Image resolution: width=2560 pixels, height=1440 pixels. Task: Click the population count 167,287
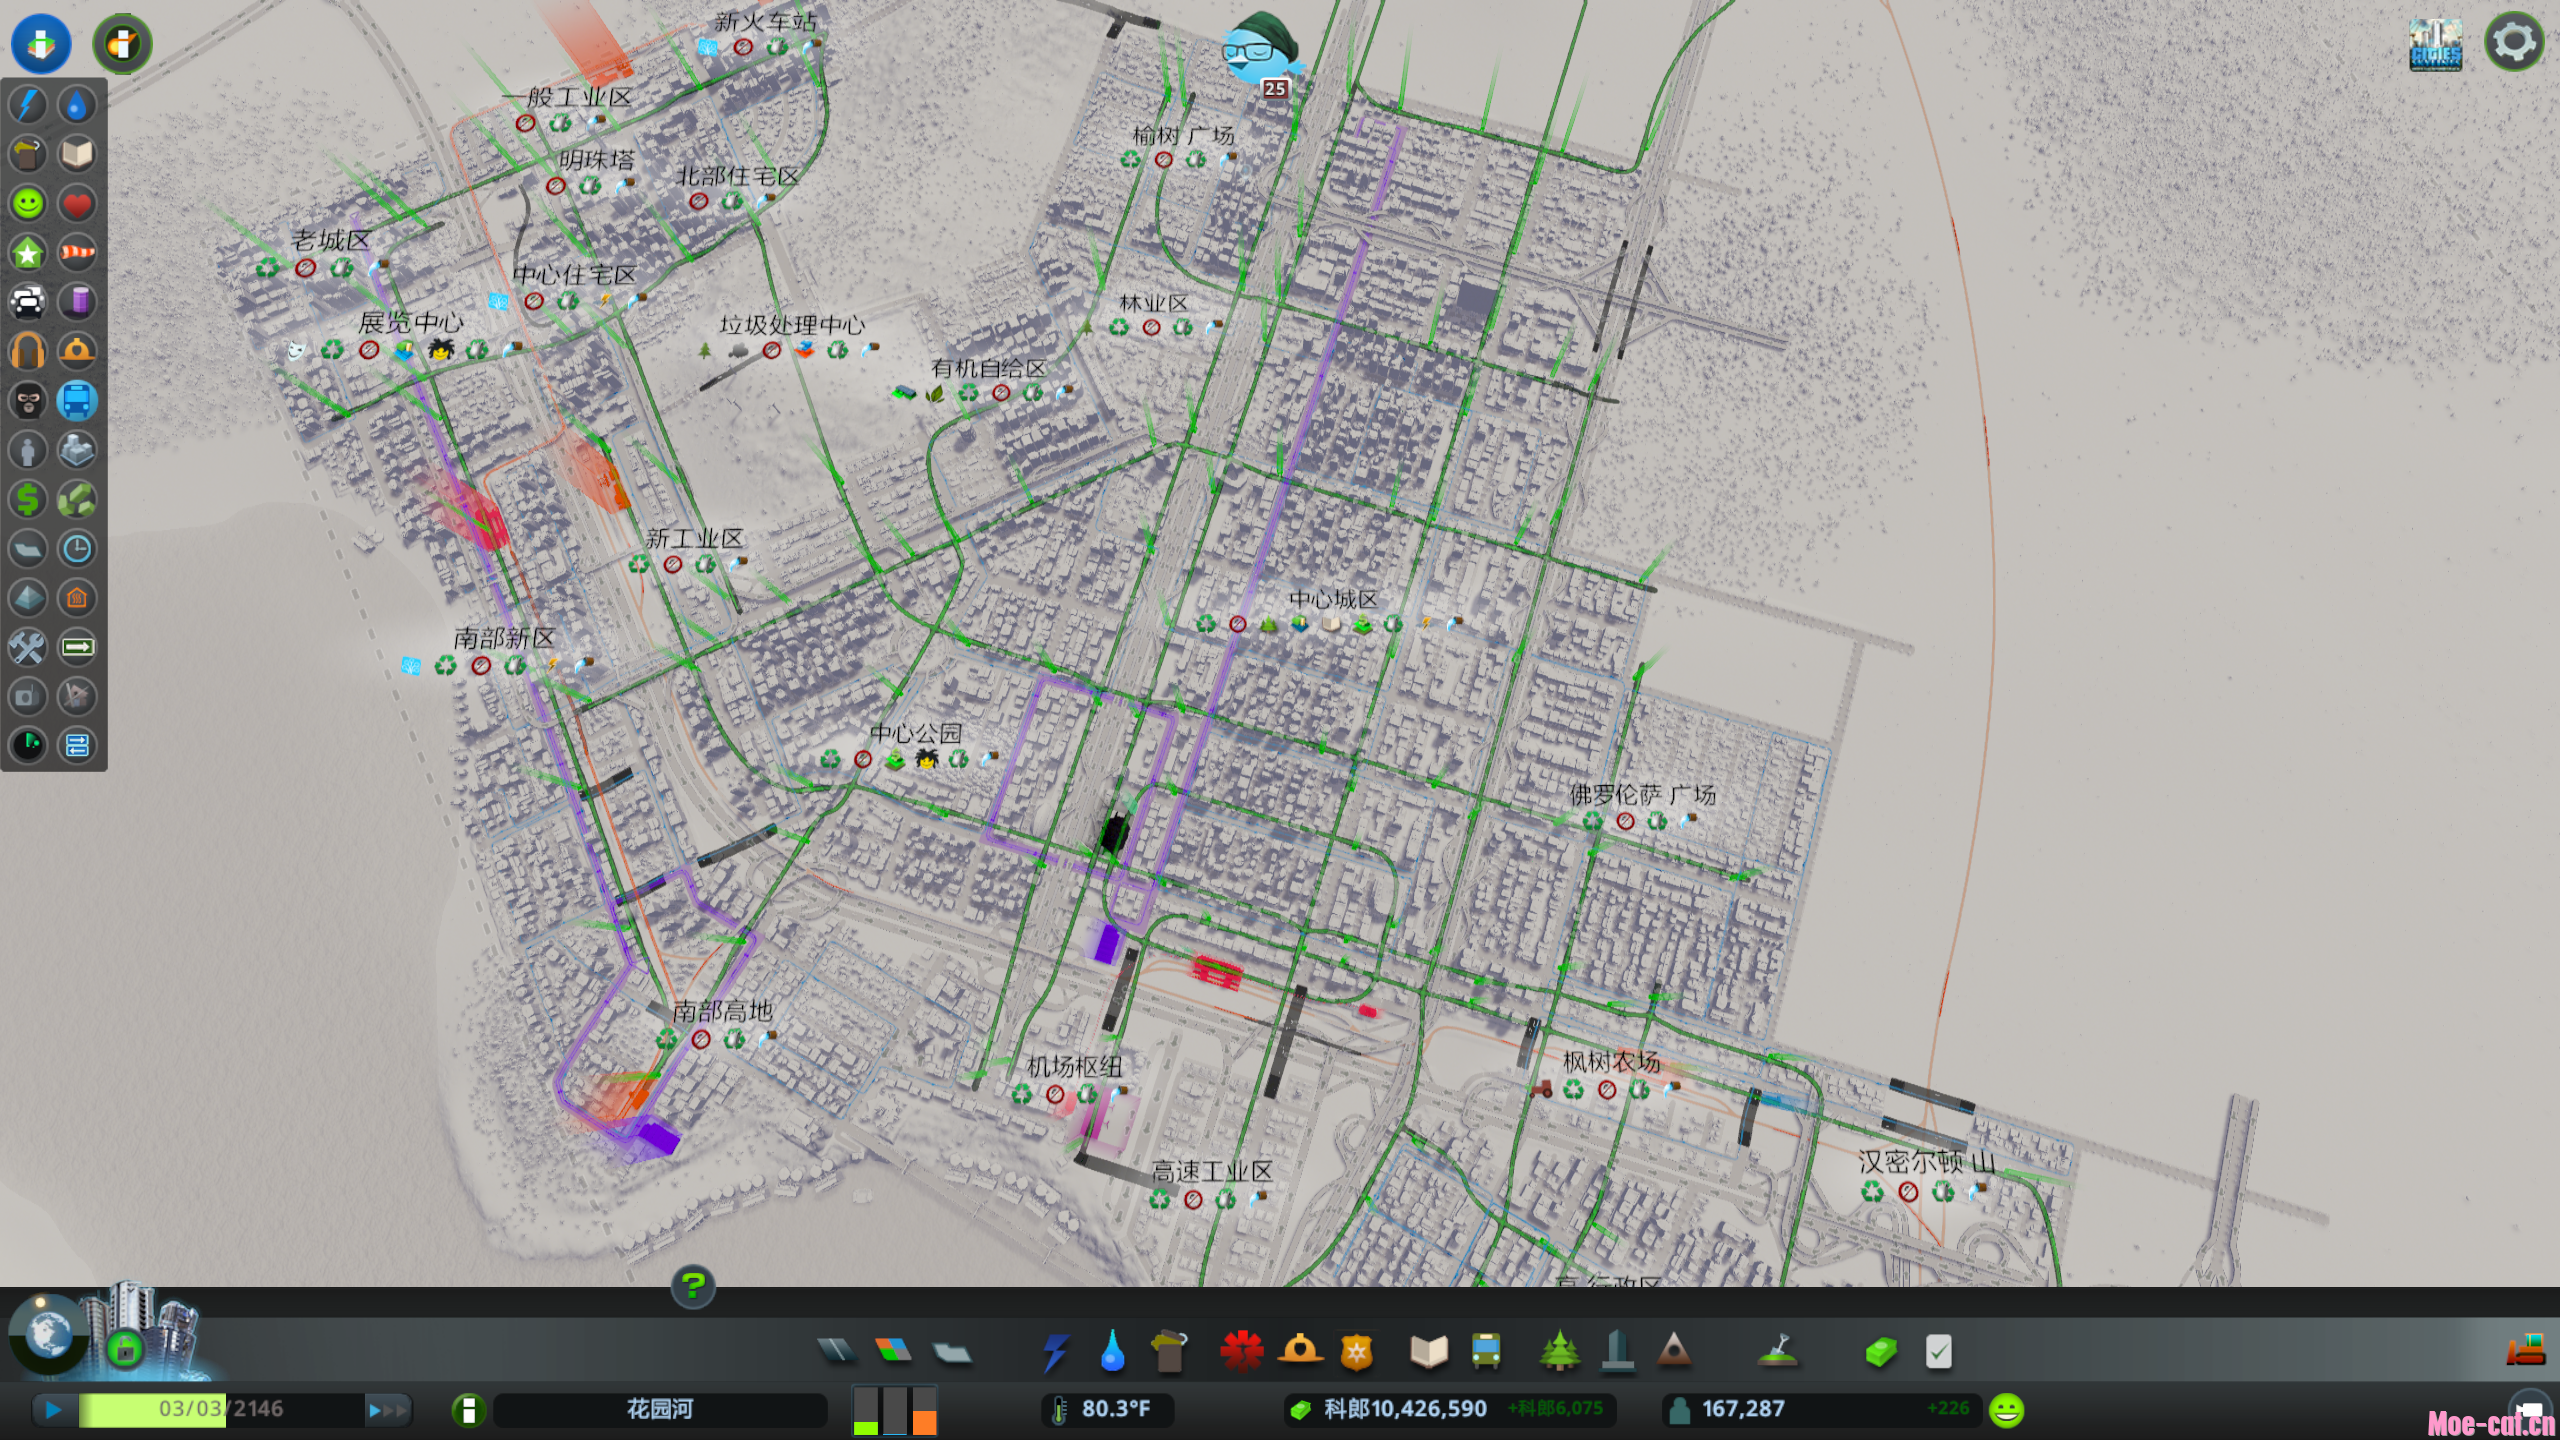(x=1743, y=1409)
